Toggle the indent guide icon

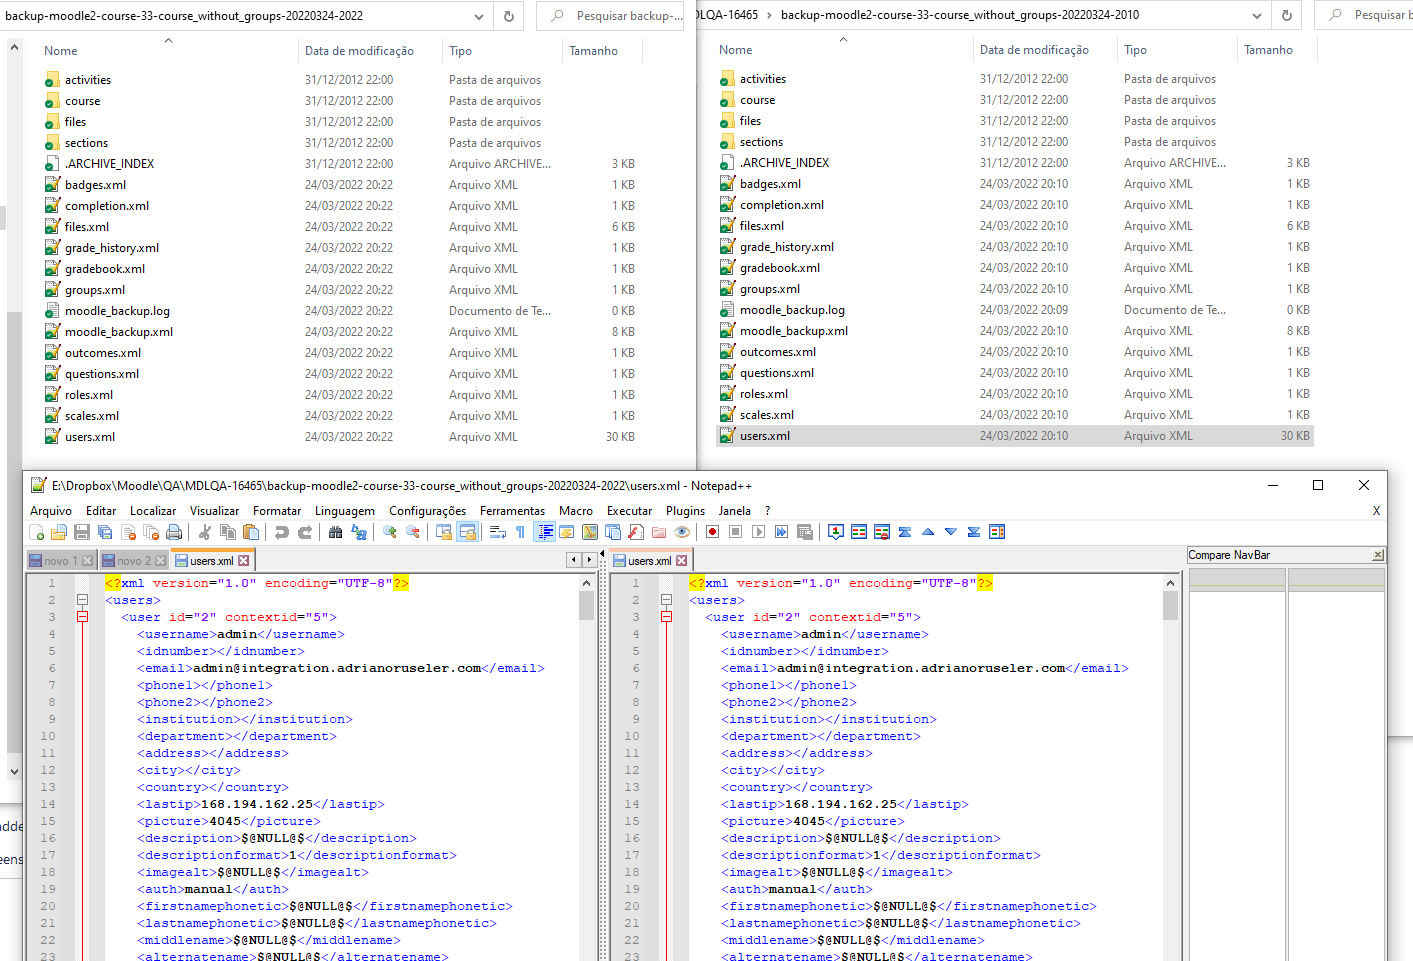click(544, 532)
